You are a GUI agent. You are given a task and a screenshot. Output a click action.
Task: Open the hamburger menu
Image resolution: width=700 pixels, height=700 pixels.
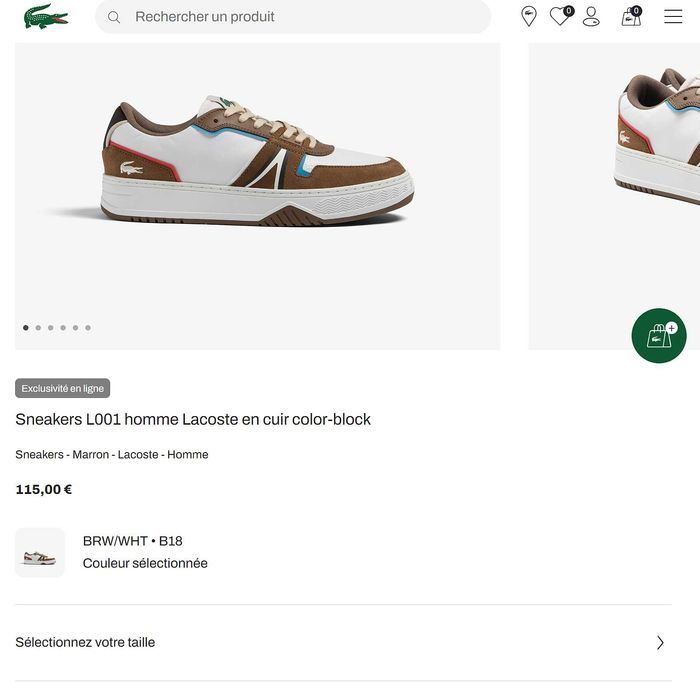click(673, 16)
